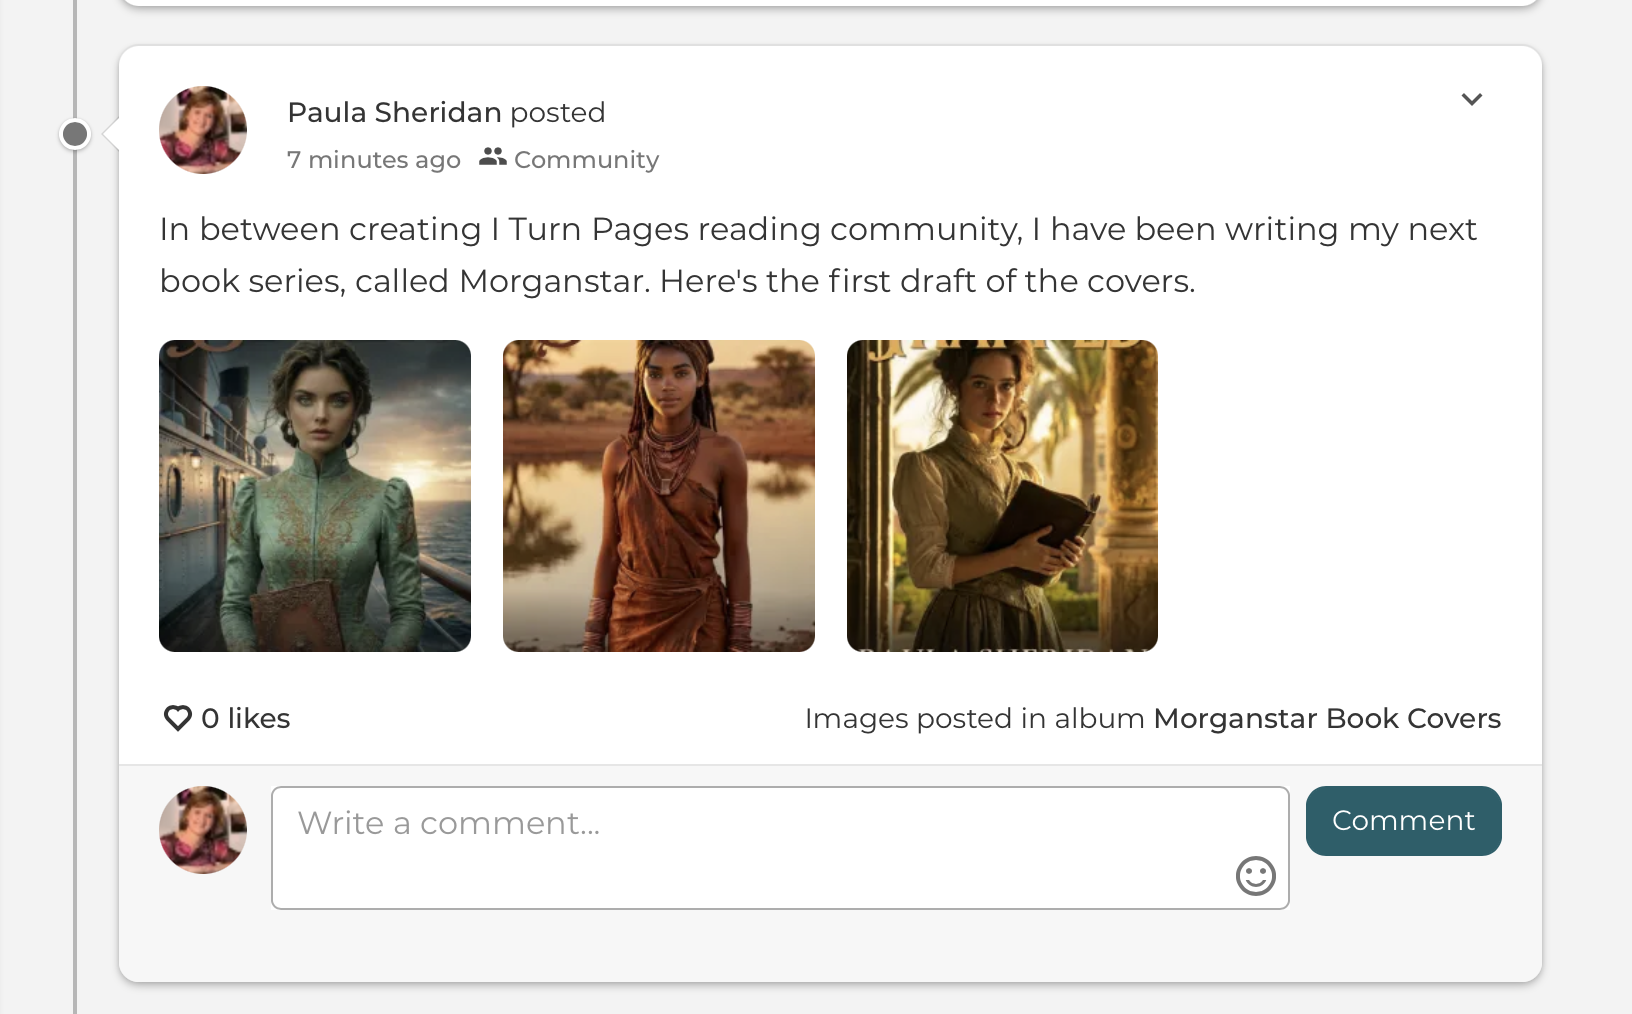The width and height of the screenshot is (1632, 1014).
Task: Open the 7 minutes ago timestamp
Action: (374, 160)
